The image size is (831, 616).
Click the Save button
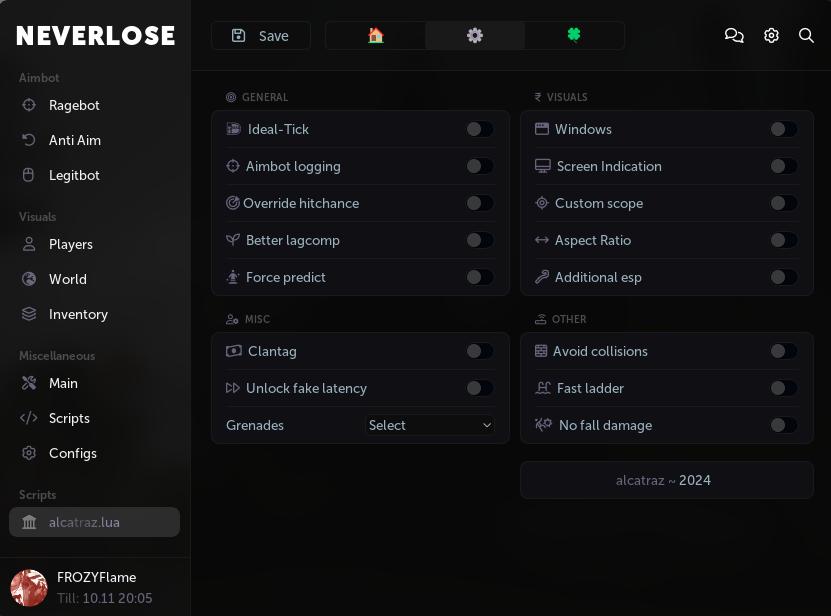260,35
